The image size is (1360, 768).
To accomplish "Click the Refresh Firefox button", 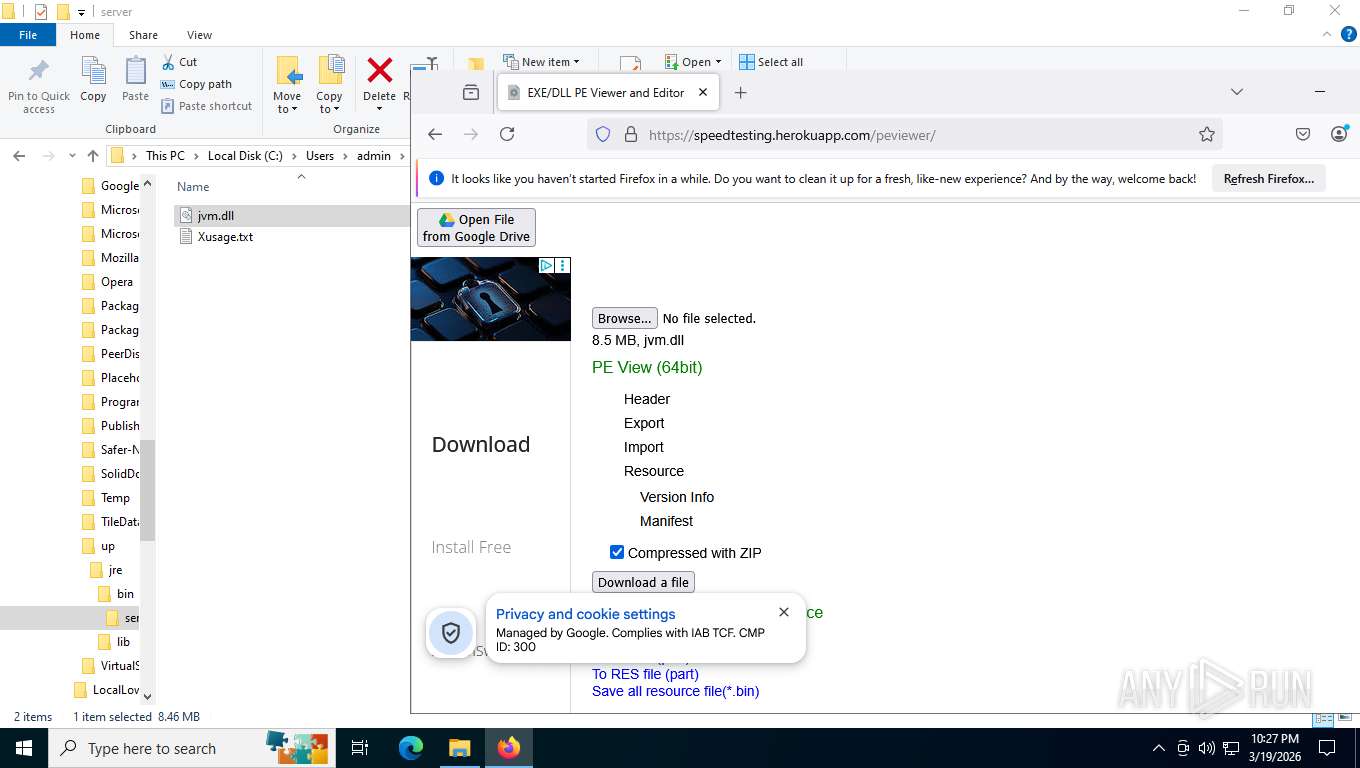I will 1269,179.
